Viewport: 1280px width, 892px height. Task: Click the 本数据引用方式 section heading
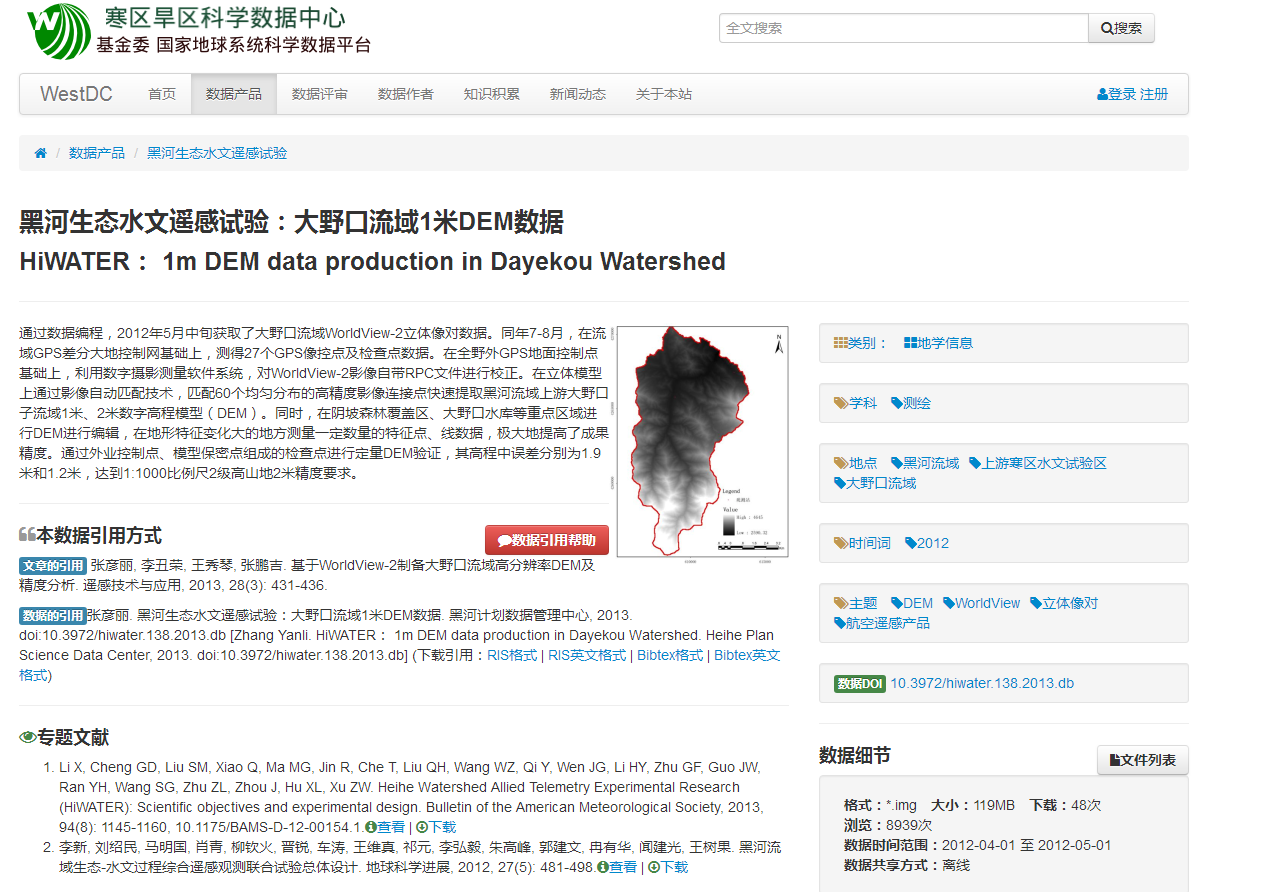[x=90, y=536]
